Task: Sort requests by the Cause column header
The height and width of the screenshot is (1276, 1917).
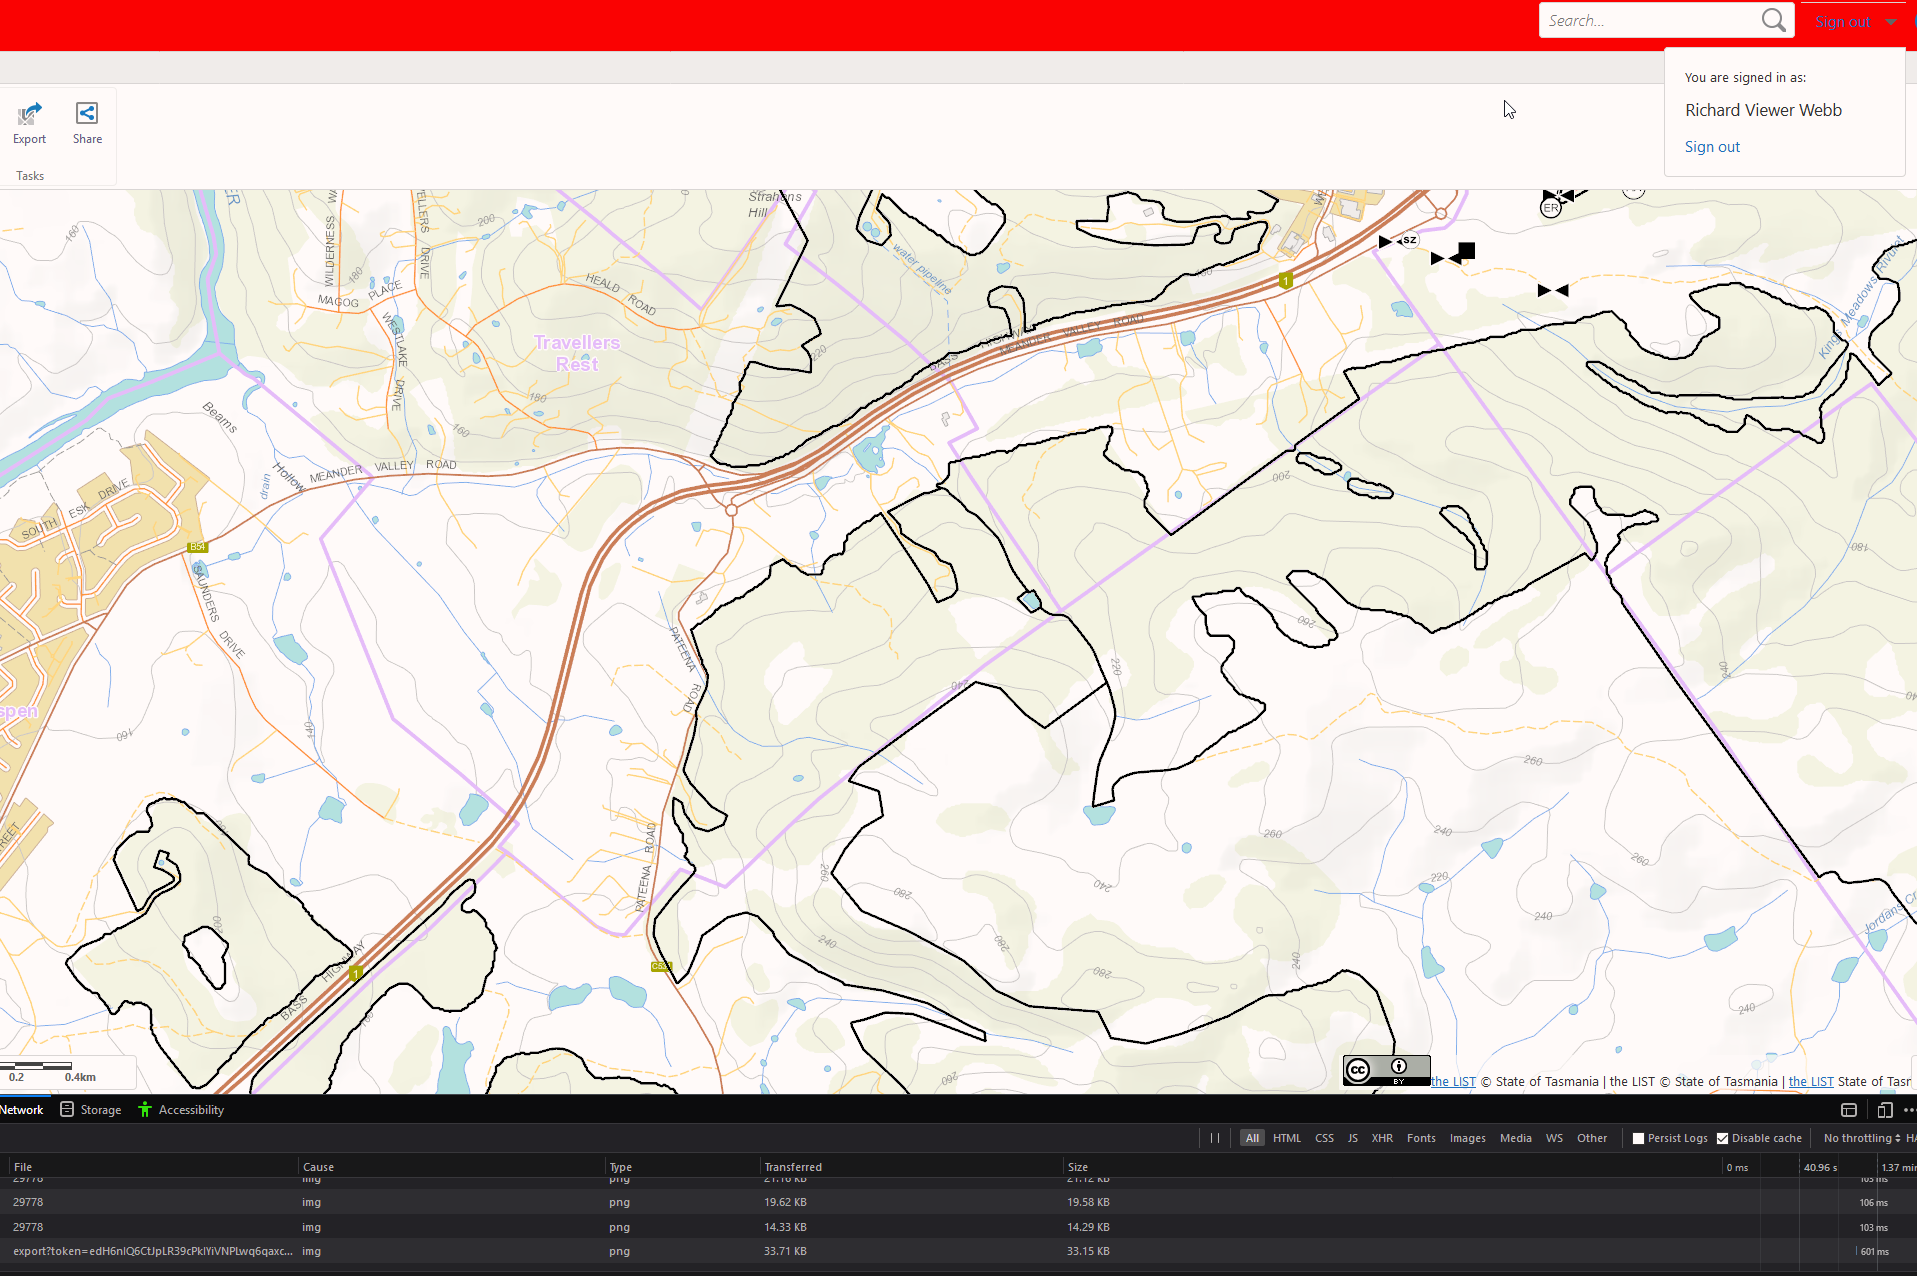Action: tap(452, 1167)
